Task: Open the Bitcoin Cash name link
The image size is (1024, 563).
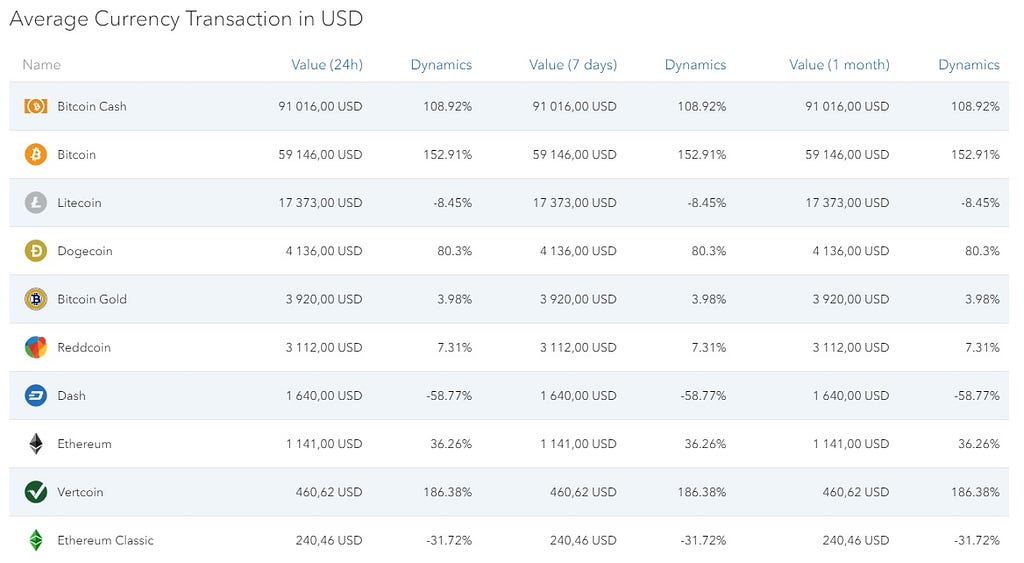Action: point(92,106)
